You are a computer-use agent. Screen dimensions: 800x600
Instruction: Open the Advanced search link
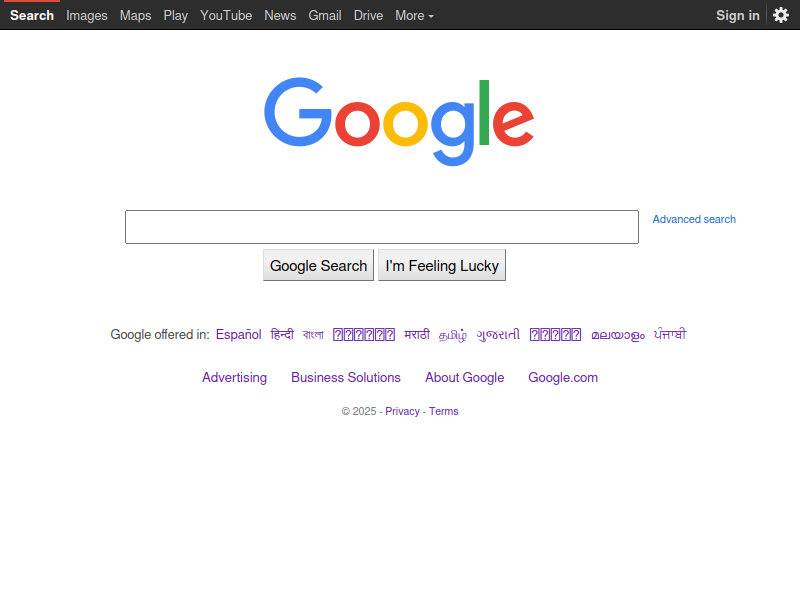point(694,219)
